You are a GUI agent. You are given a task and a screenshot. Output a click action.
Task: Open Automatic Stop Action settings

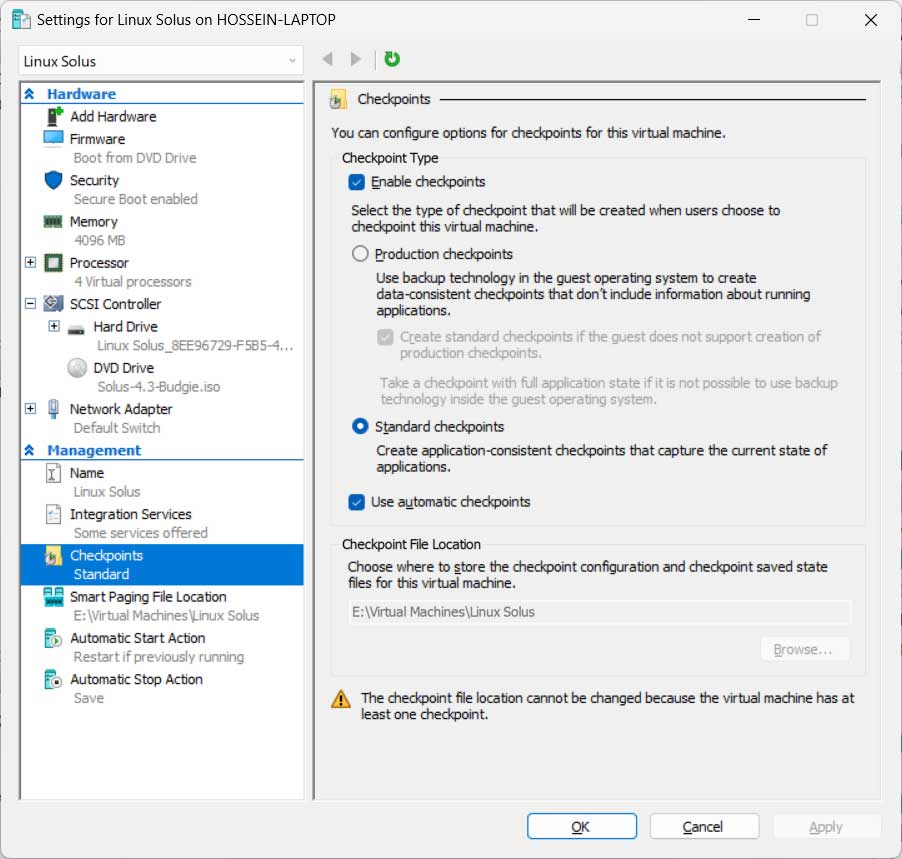pos(136,679)
